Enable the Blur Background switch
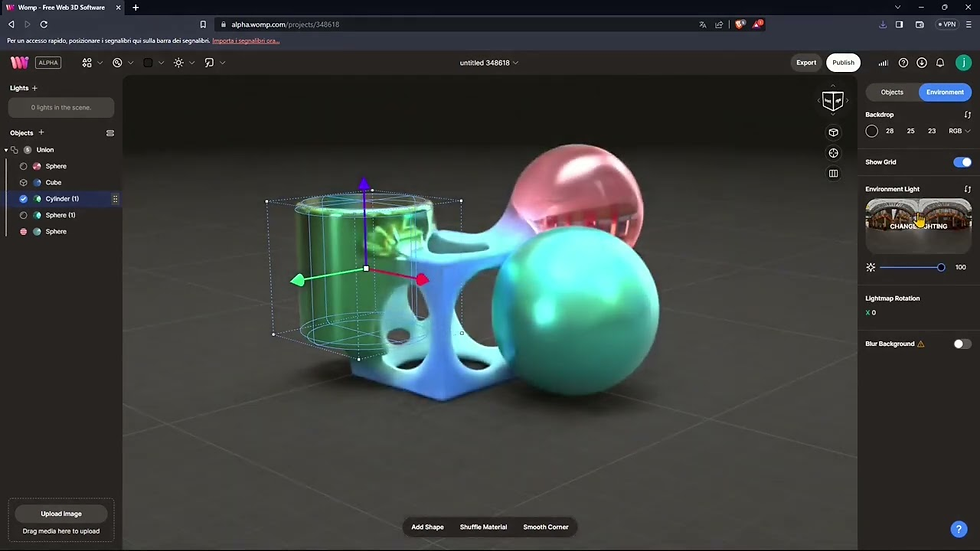980x551 pixels. click(x=962, y=344)
